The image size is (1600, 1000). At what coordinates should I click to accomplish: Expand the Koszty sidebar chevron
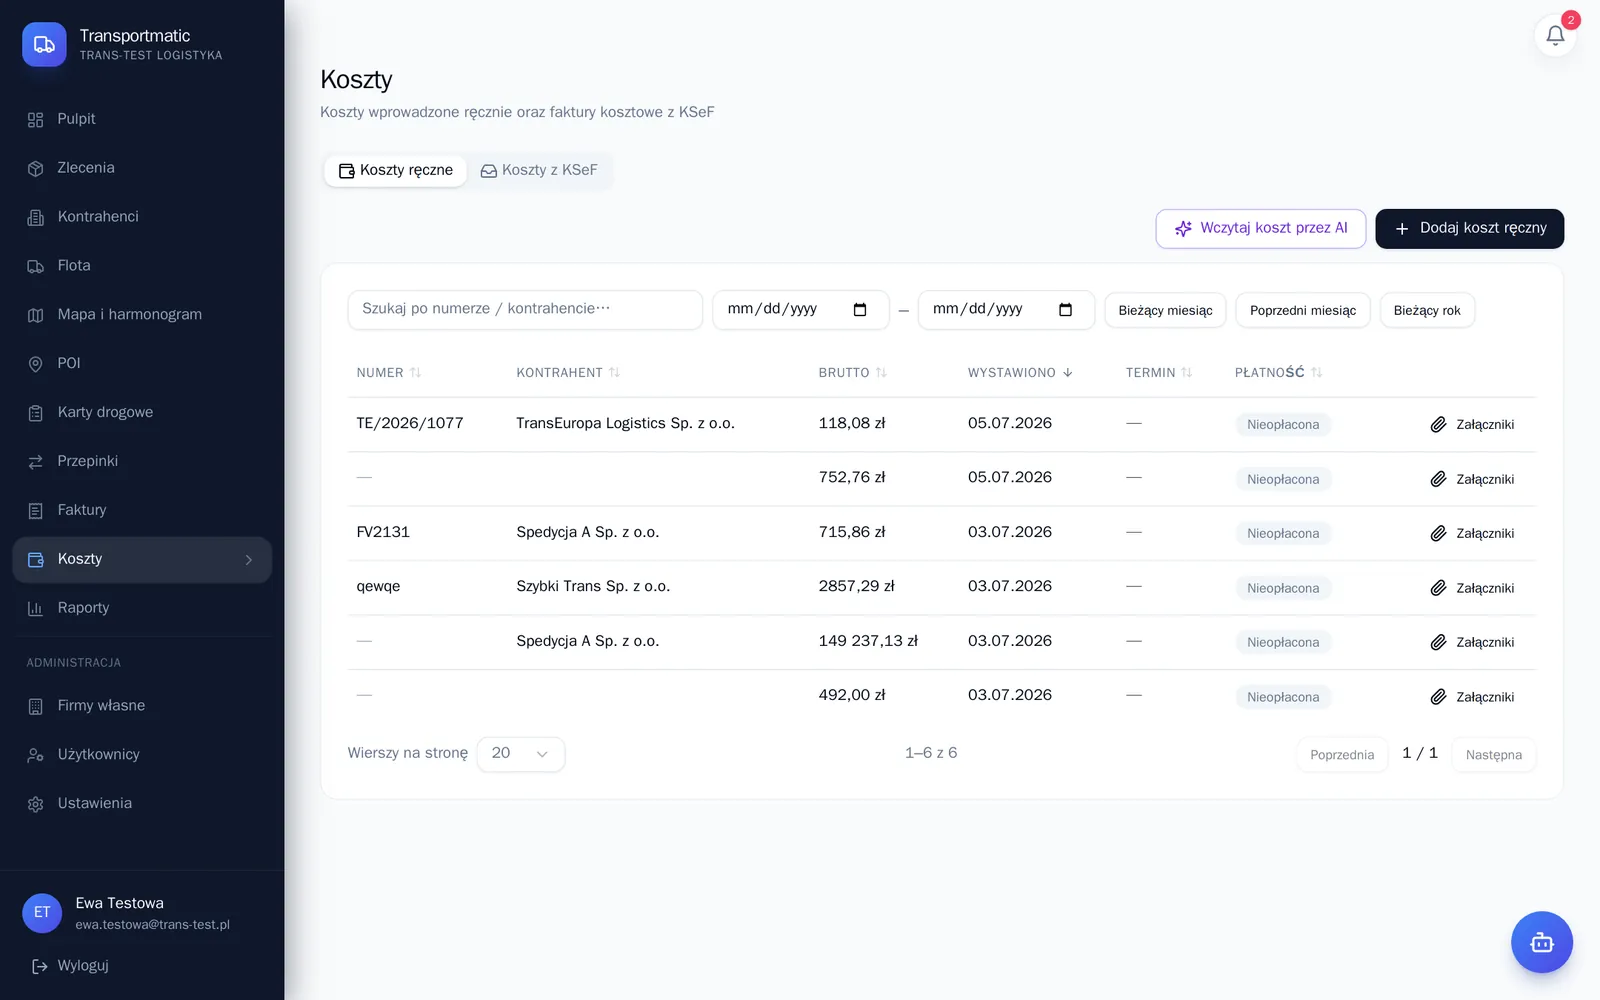249,560
